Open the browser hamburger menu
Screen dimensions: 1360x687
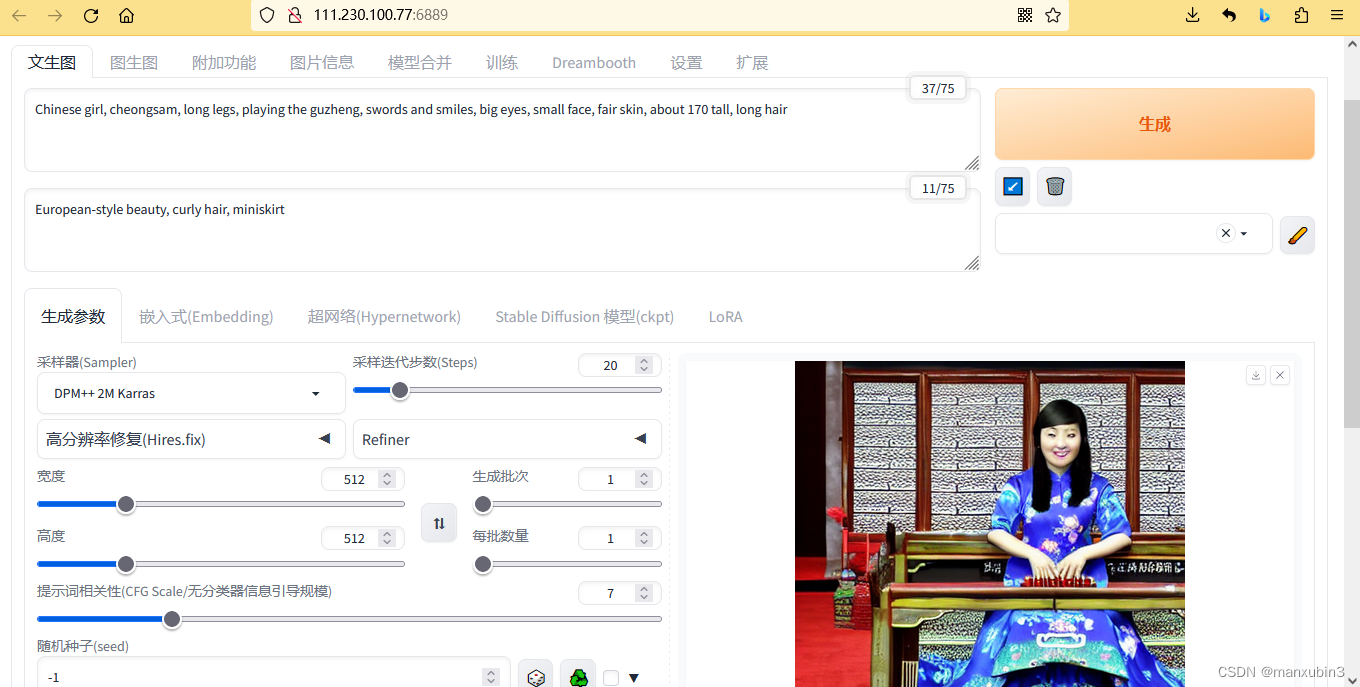point(1337,15)
